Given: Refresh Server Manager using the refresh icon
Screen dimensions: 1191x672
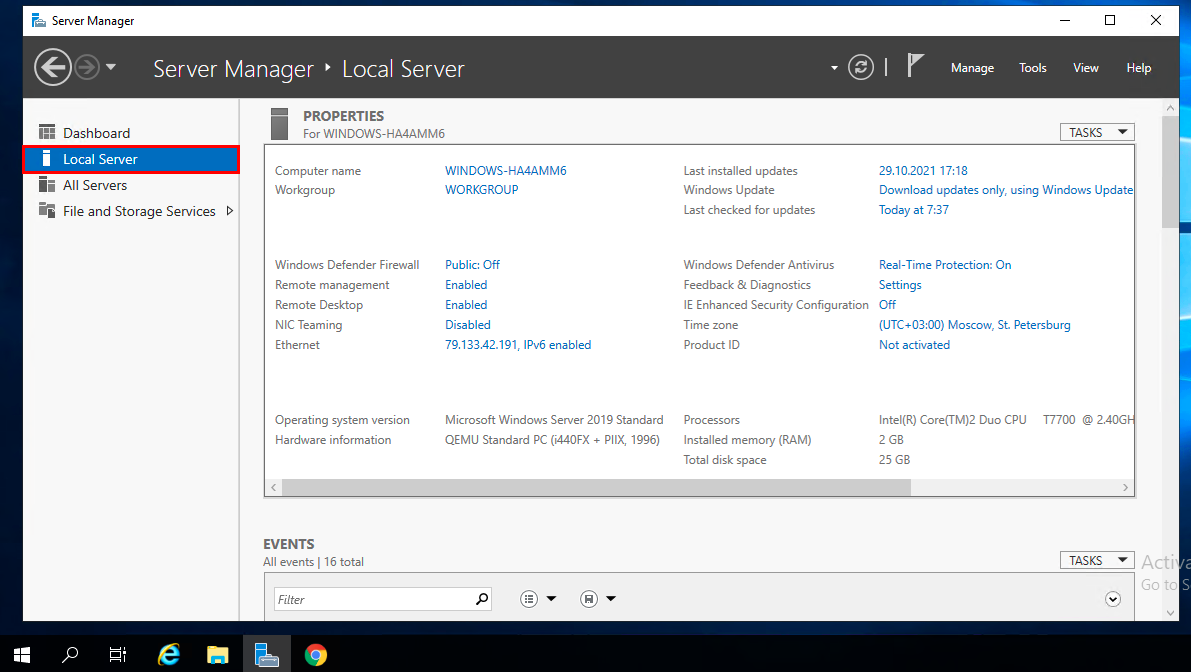Looking at the screenshot, I should coord(861,68).
